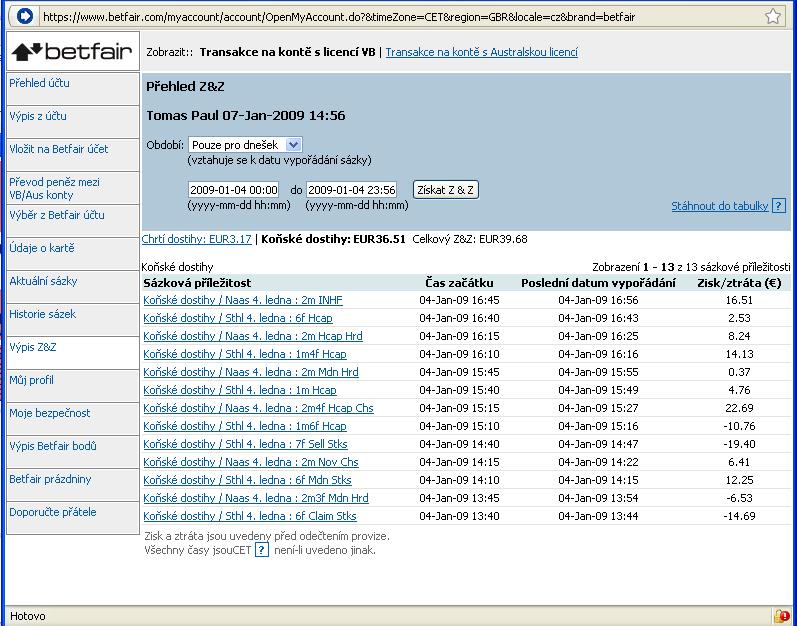Open Chrtí dostihy EUR3.17 link
Viewport: 797px width, 626px height.
coord(196,239)
